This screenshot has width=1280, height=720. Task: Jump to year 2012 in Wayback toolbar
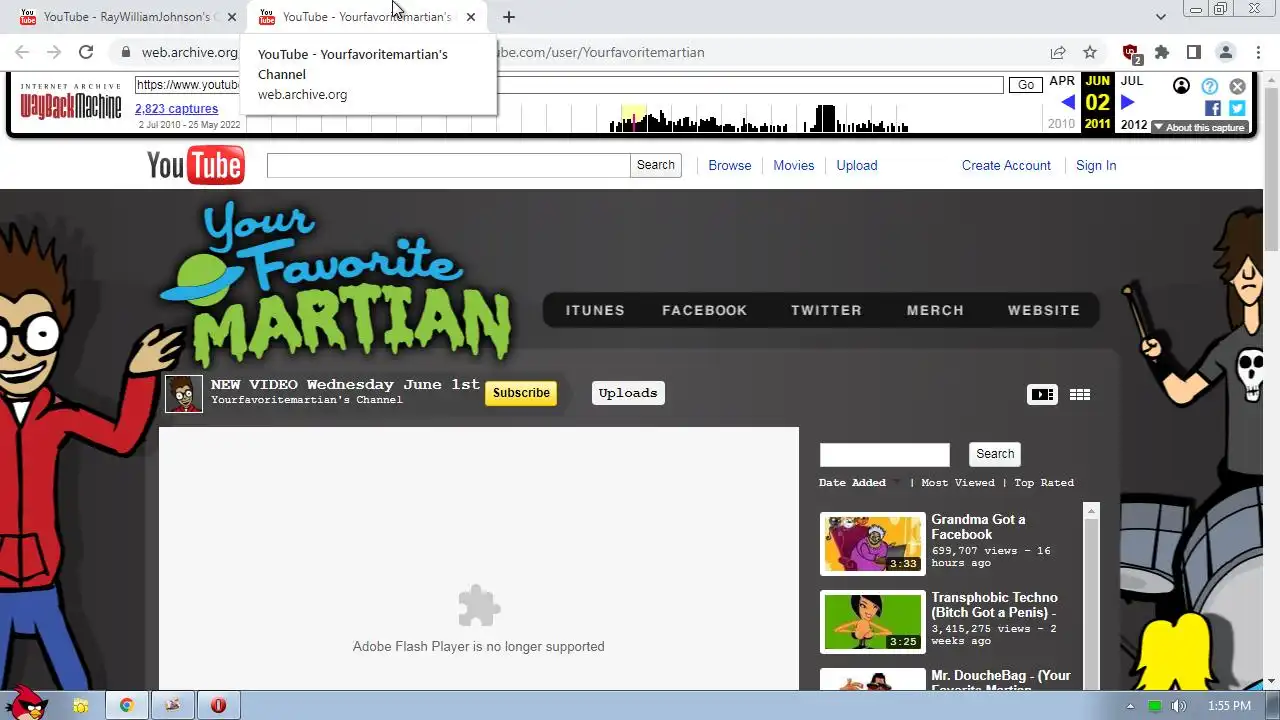click(x=1134, y=124)
